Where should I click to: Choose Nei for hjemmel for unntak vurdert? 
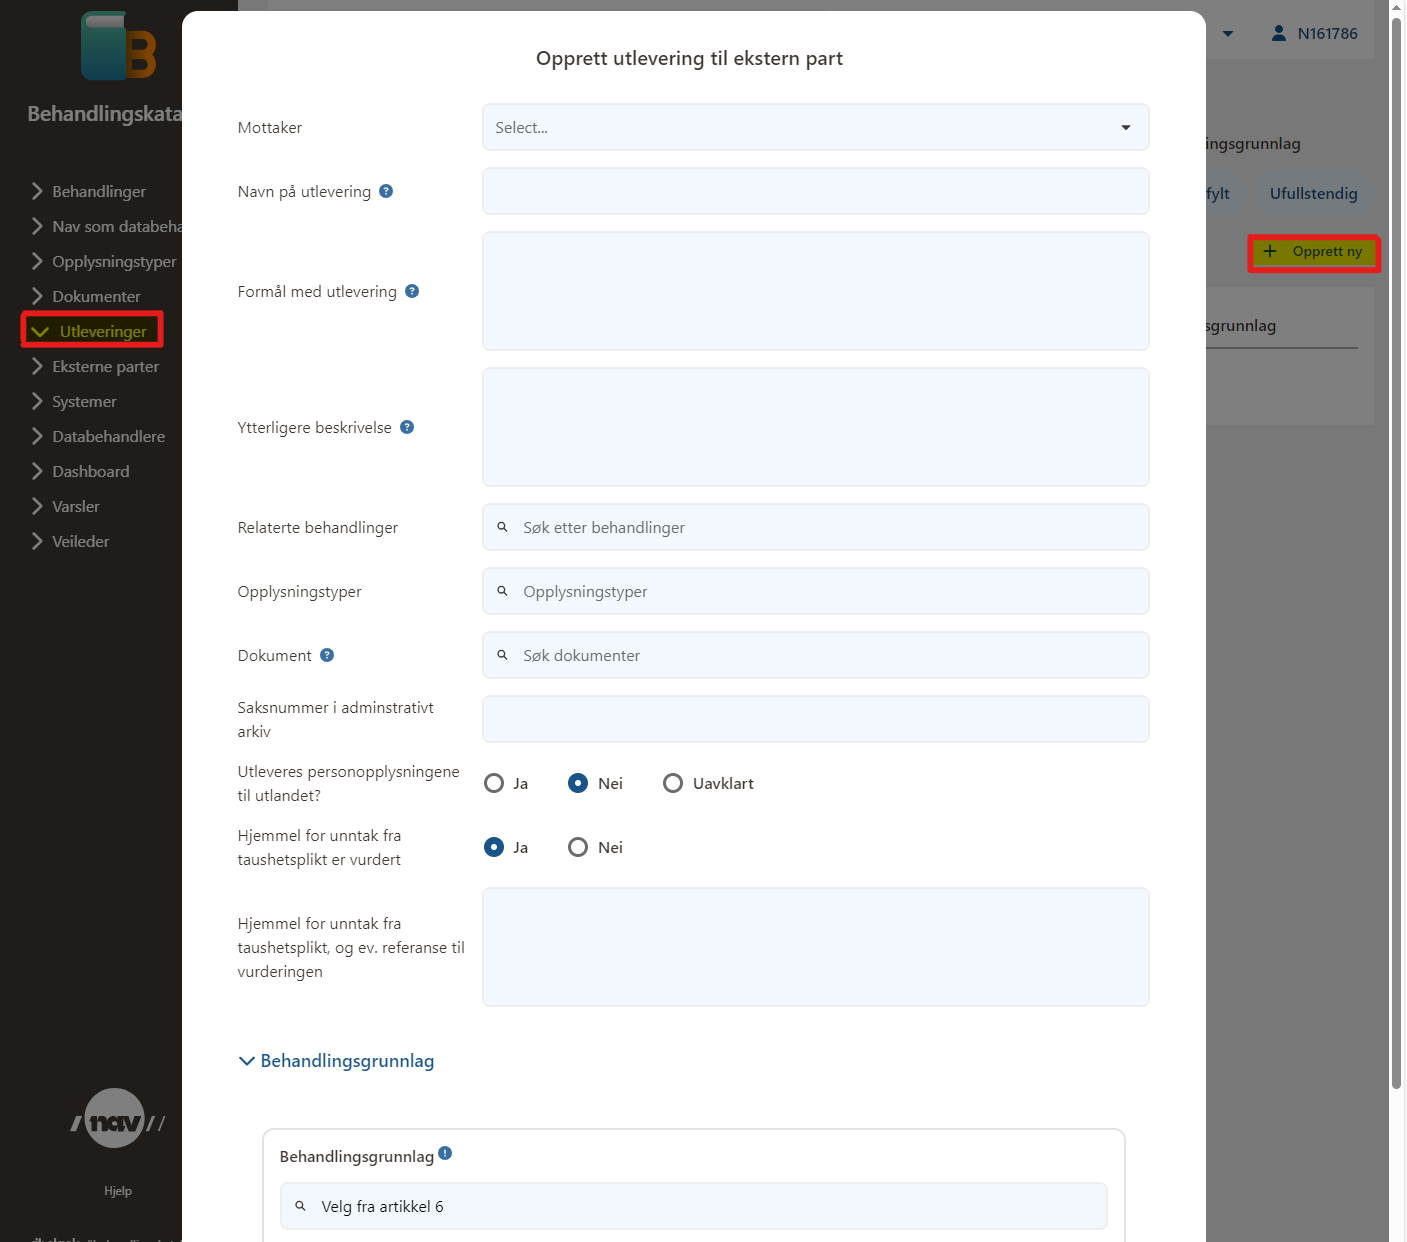[578, 847]
